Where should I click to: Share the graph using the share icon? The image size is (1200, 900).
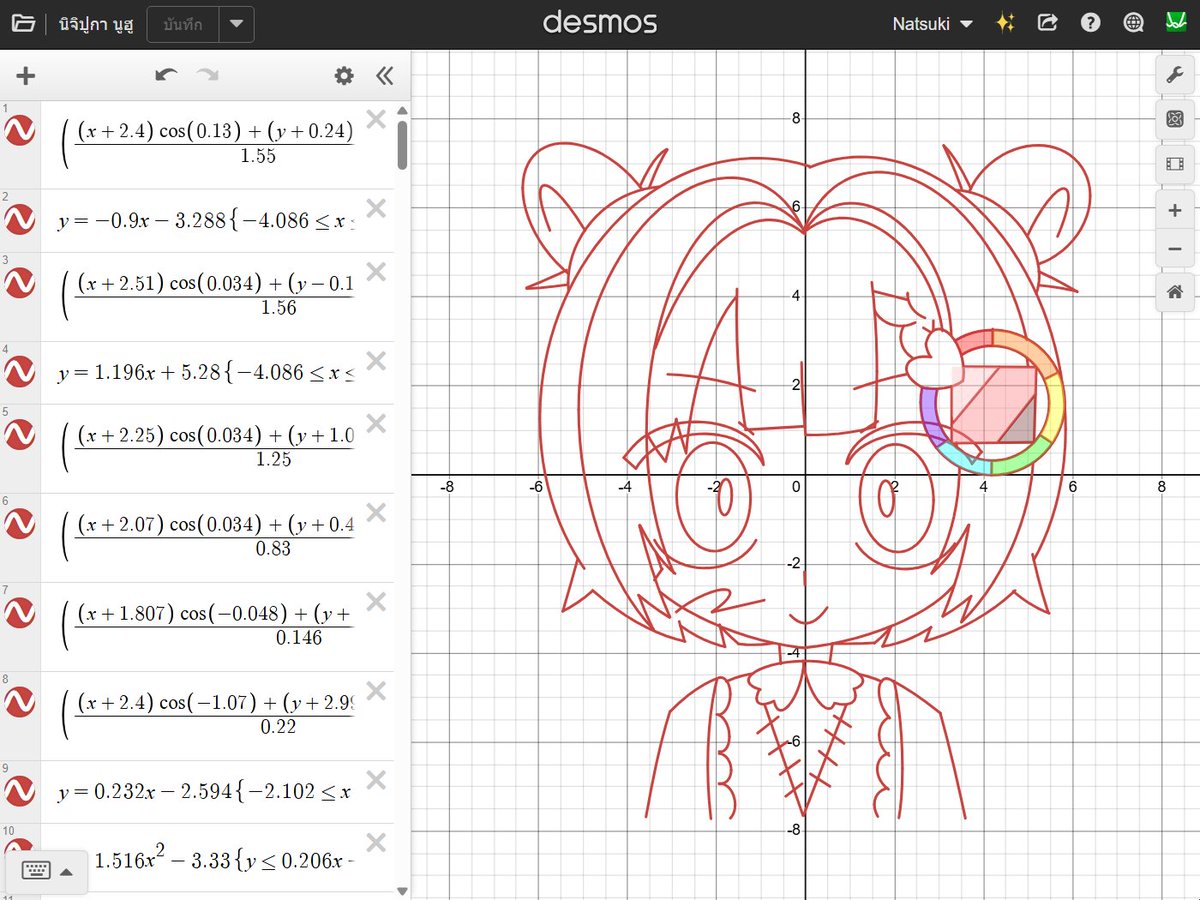click(x=1047, y=22)
